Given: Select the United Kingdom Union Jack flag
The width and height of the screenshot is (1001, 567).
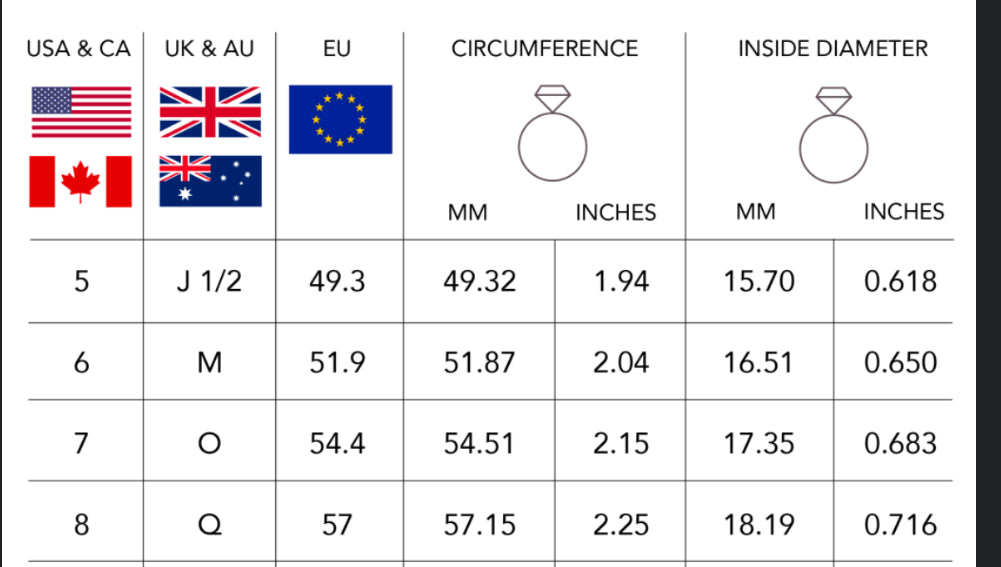Looking at the screenshot, I should [210, 112].
